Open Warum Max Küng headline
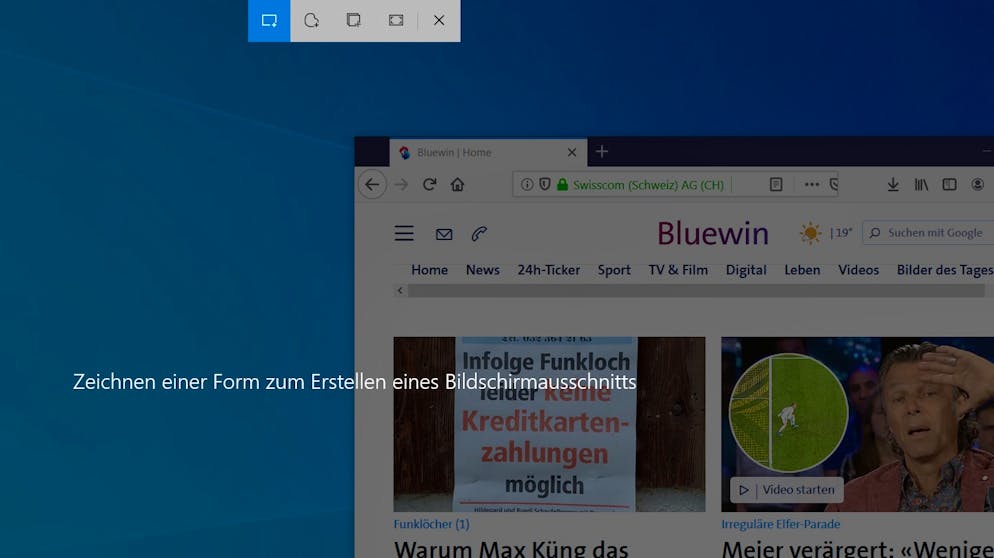 (x=511, y=548)
